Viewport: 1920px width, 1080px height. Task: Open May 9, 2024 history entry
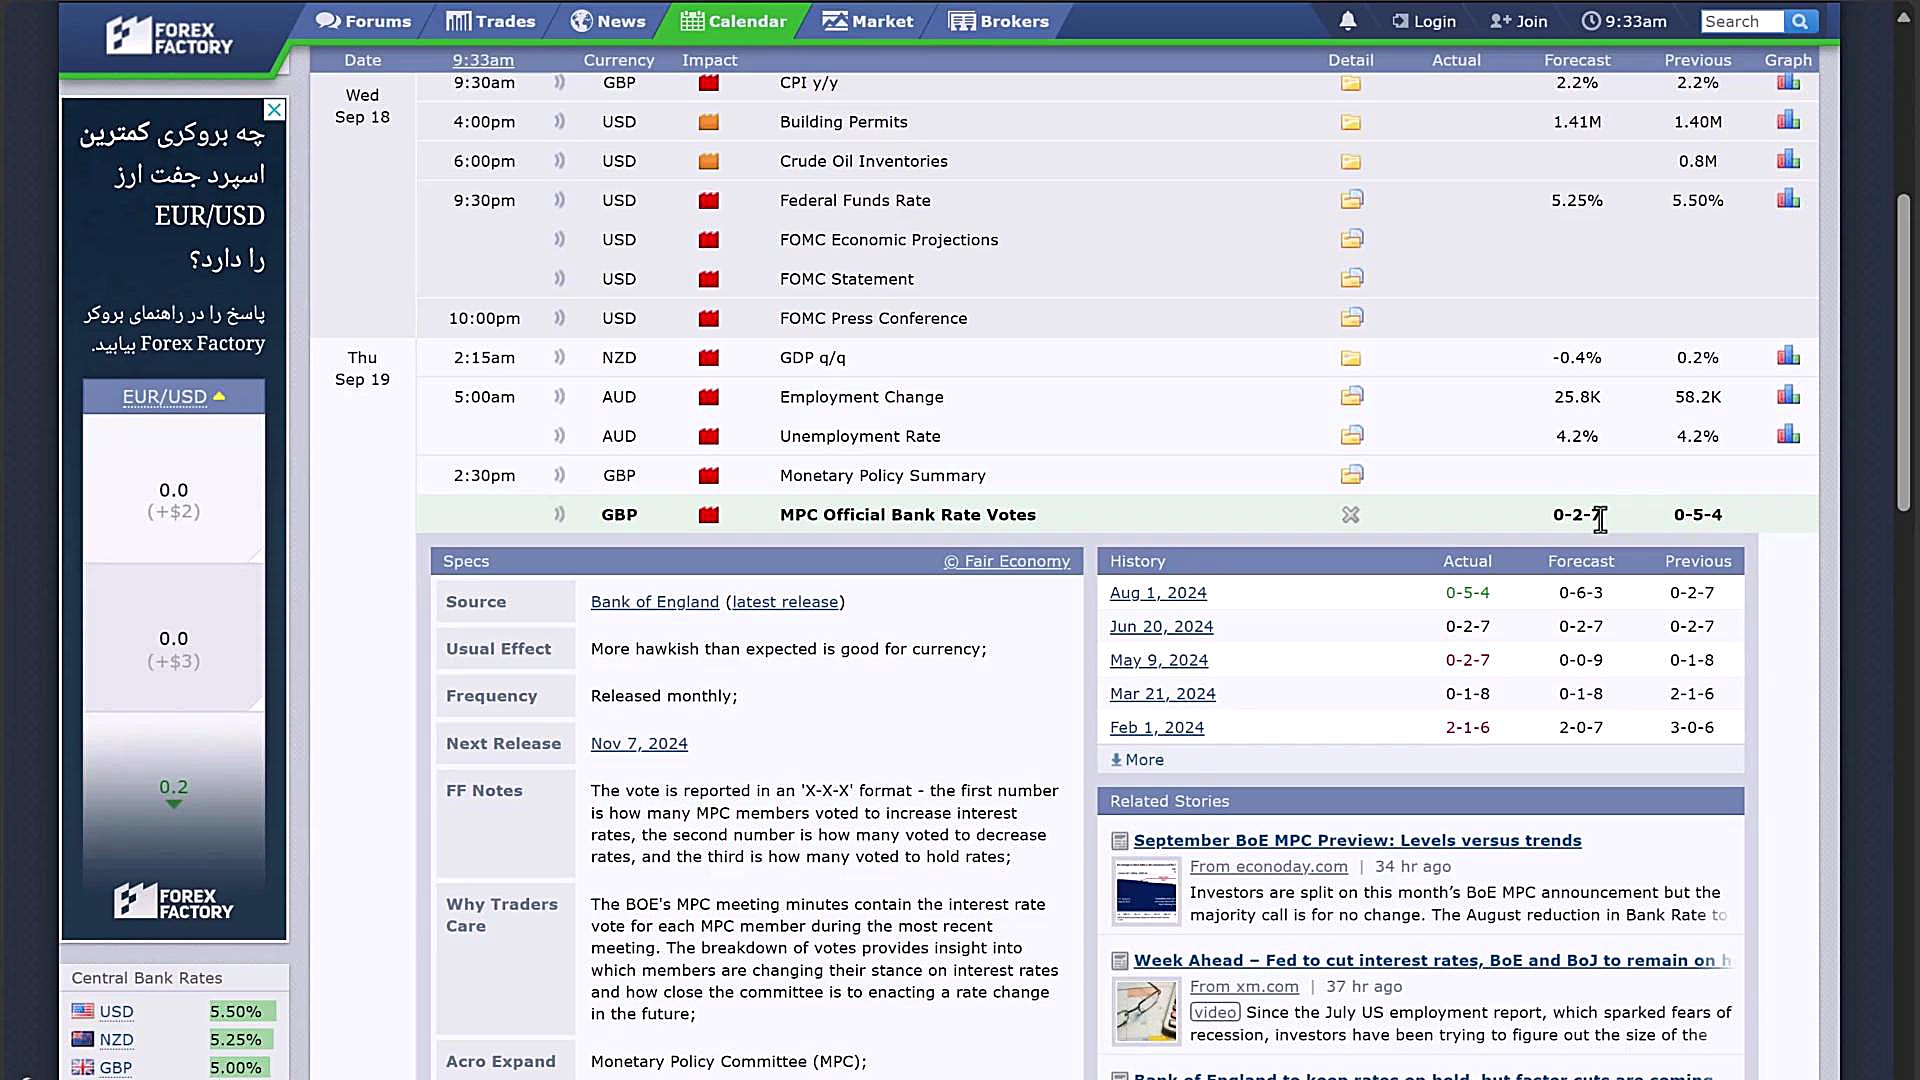[1159, 660]
